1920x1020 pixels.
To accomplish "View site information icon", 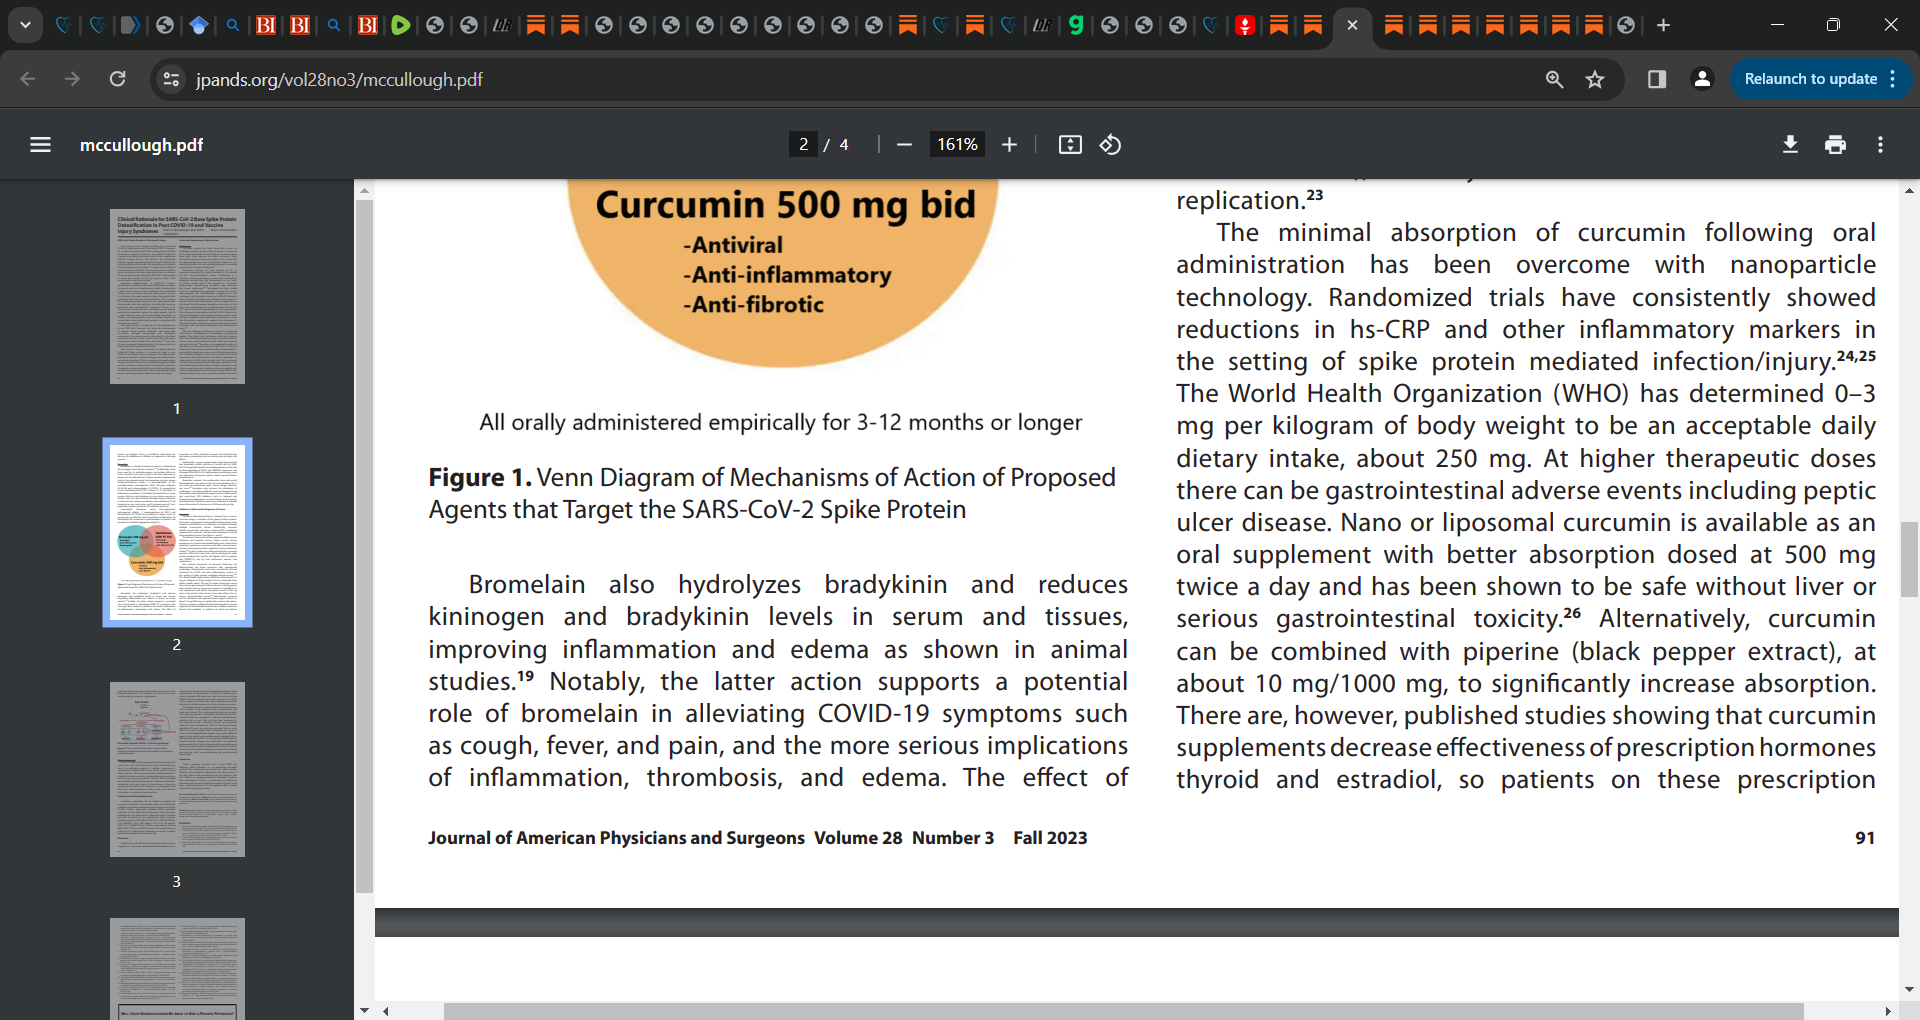I will (171, 79).
